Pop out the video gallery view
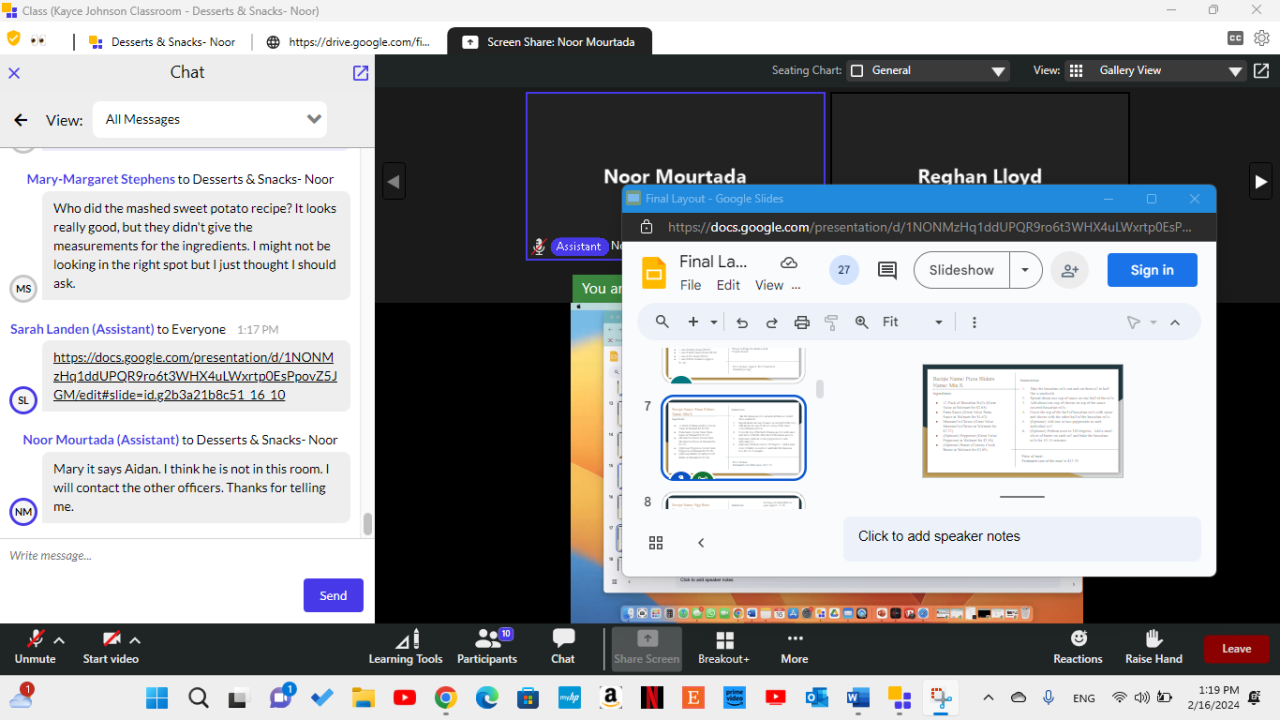The width and height of the screenshot is (1280, 720). 1262,71
